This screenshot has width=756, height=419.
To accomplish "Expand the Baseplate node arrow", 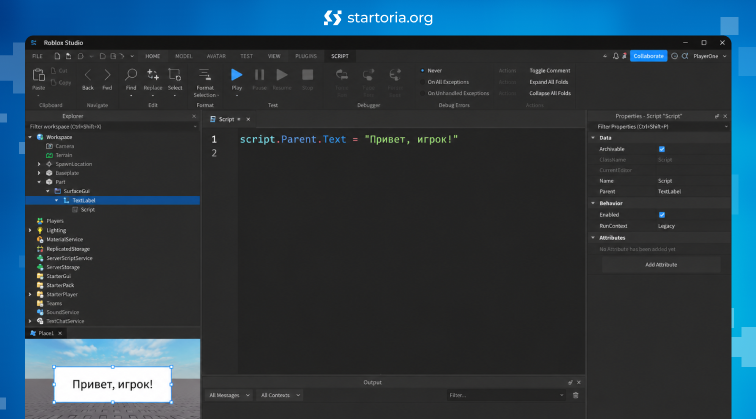I will tap(39, 173).
